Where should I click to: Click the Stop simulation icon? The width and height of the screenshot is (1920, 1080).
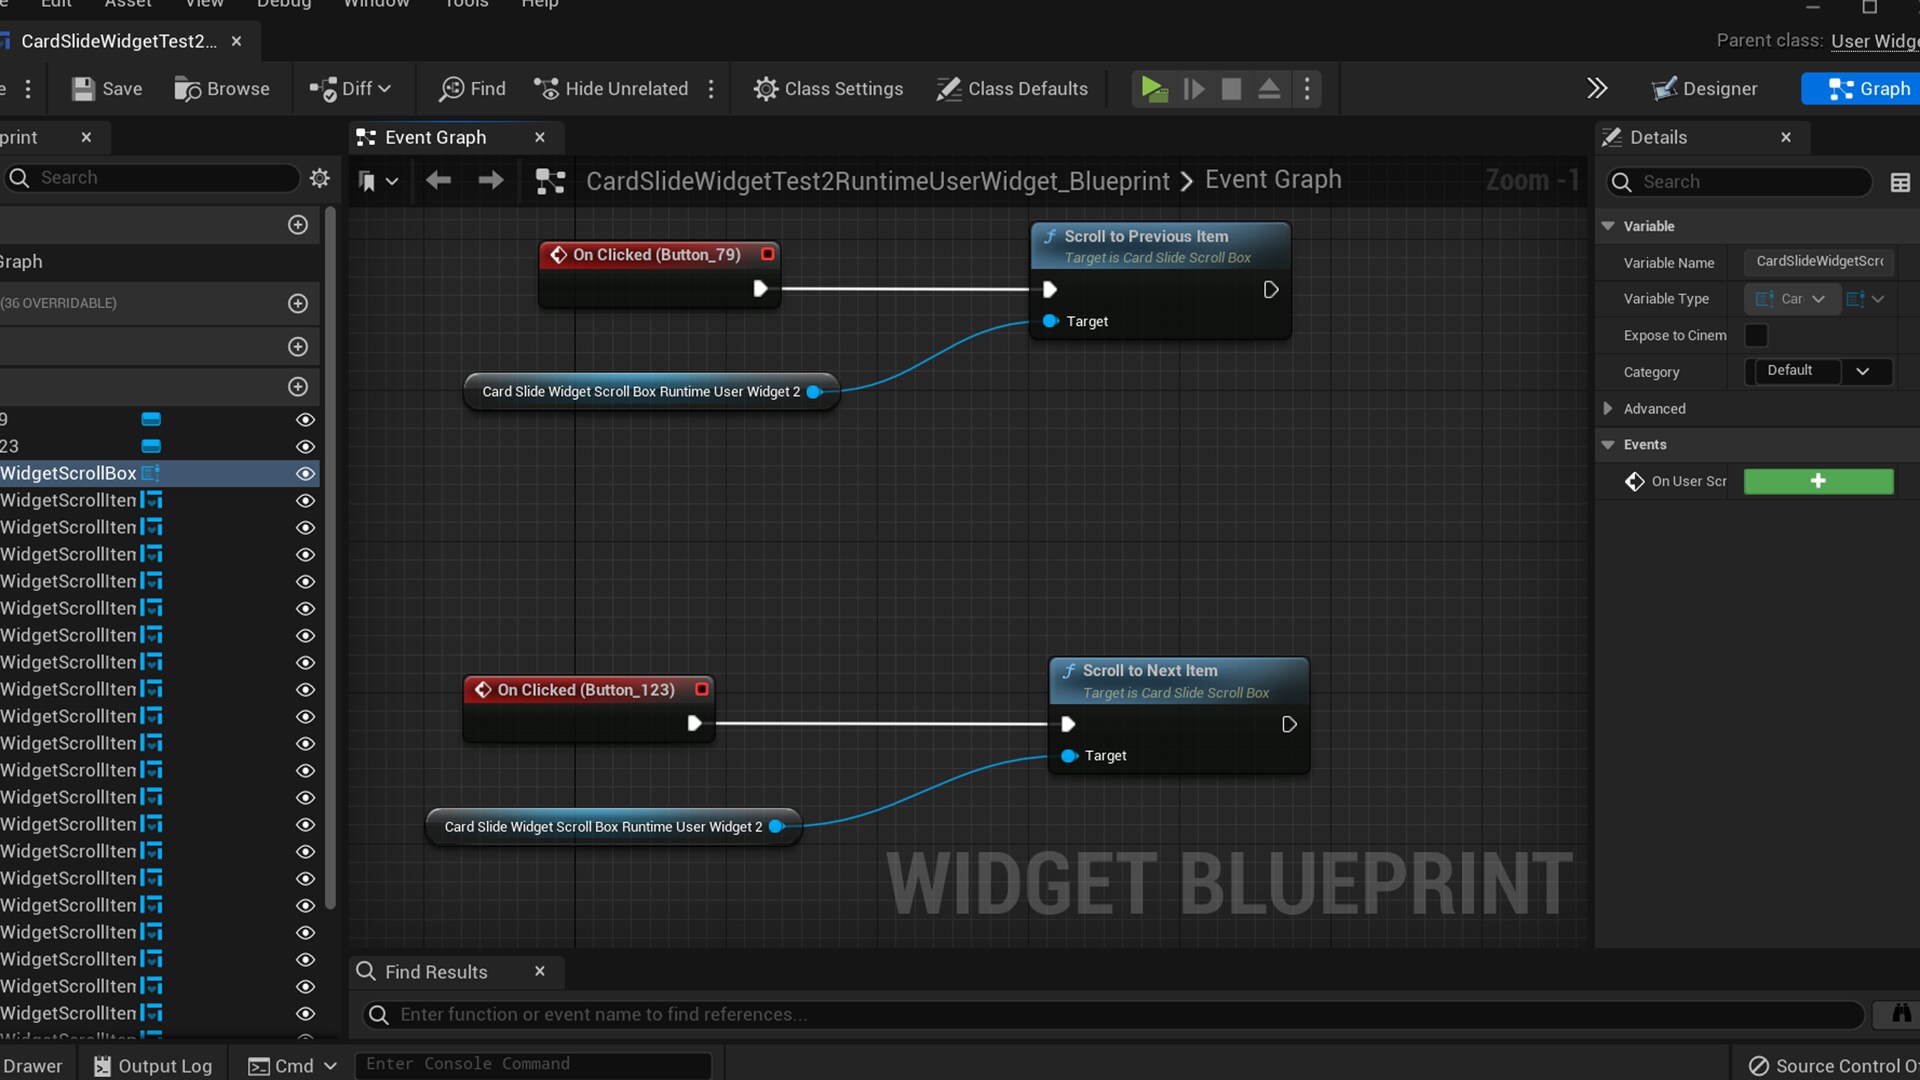point(1231,88)
